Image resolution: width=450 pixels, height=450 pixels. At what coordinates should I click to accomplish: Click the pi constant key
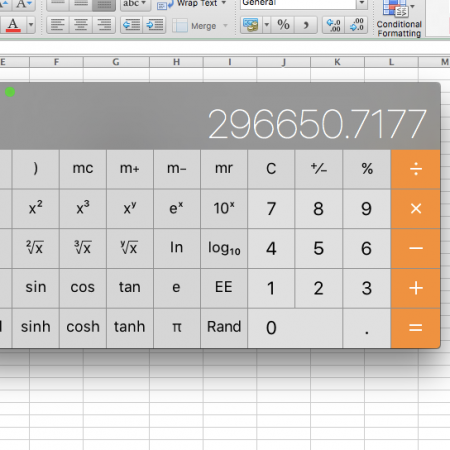(177, 328)
